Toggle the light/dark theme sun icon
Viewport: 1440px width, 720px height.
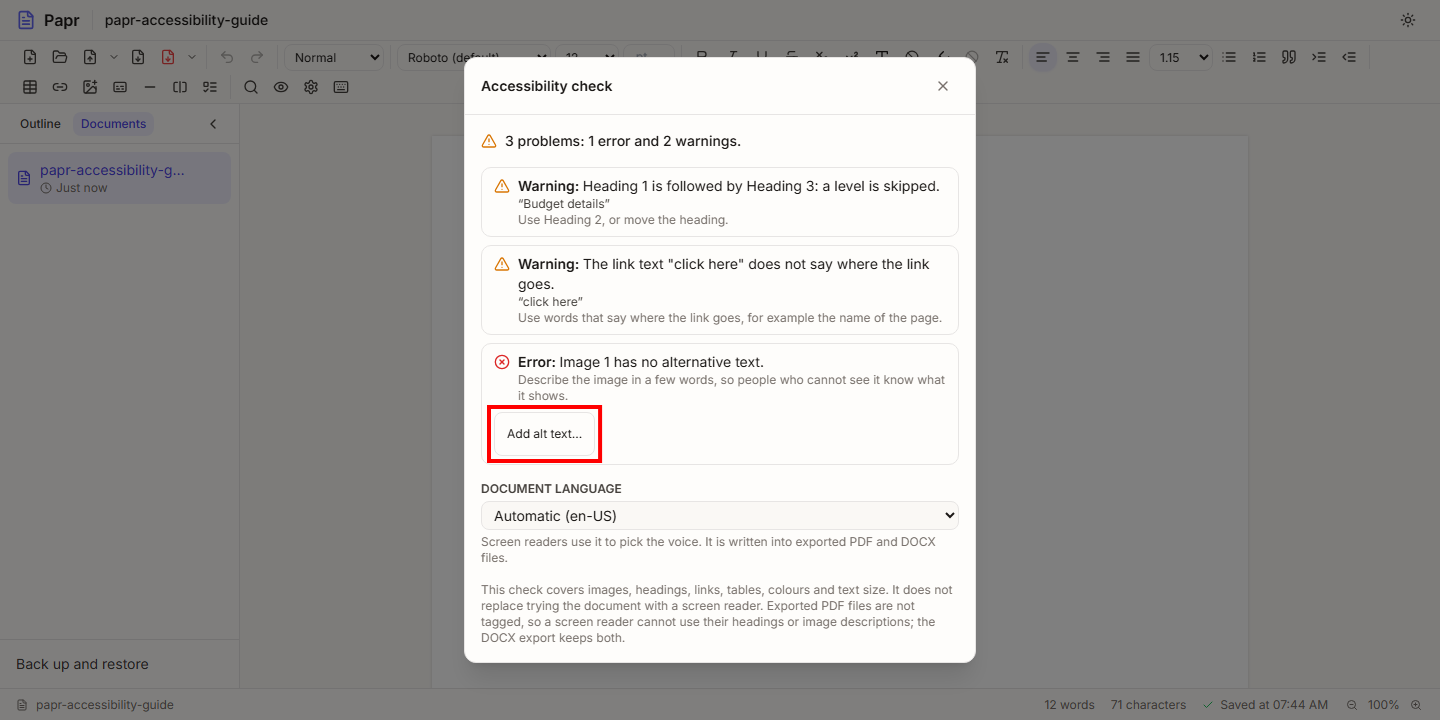(1408, 20)
